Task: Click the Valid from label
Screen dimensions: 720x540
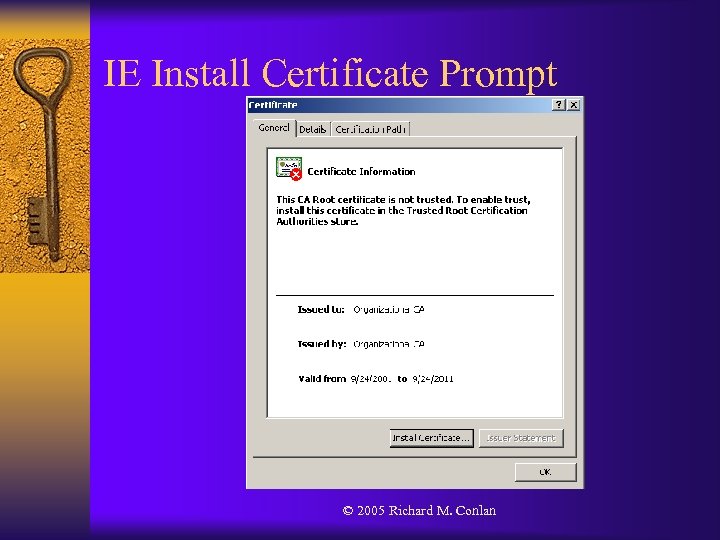Action: tap(322, 379)
